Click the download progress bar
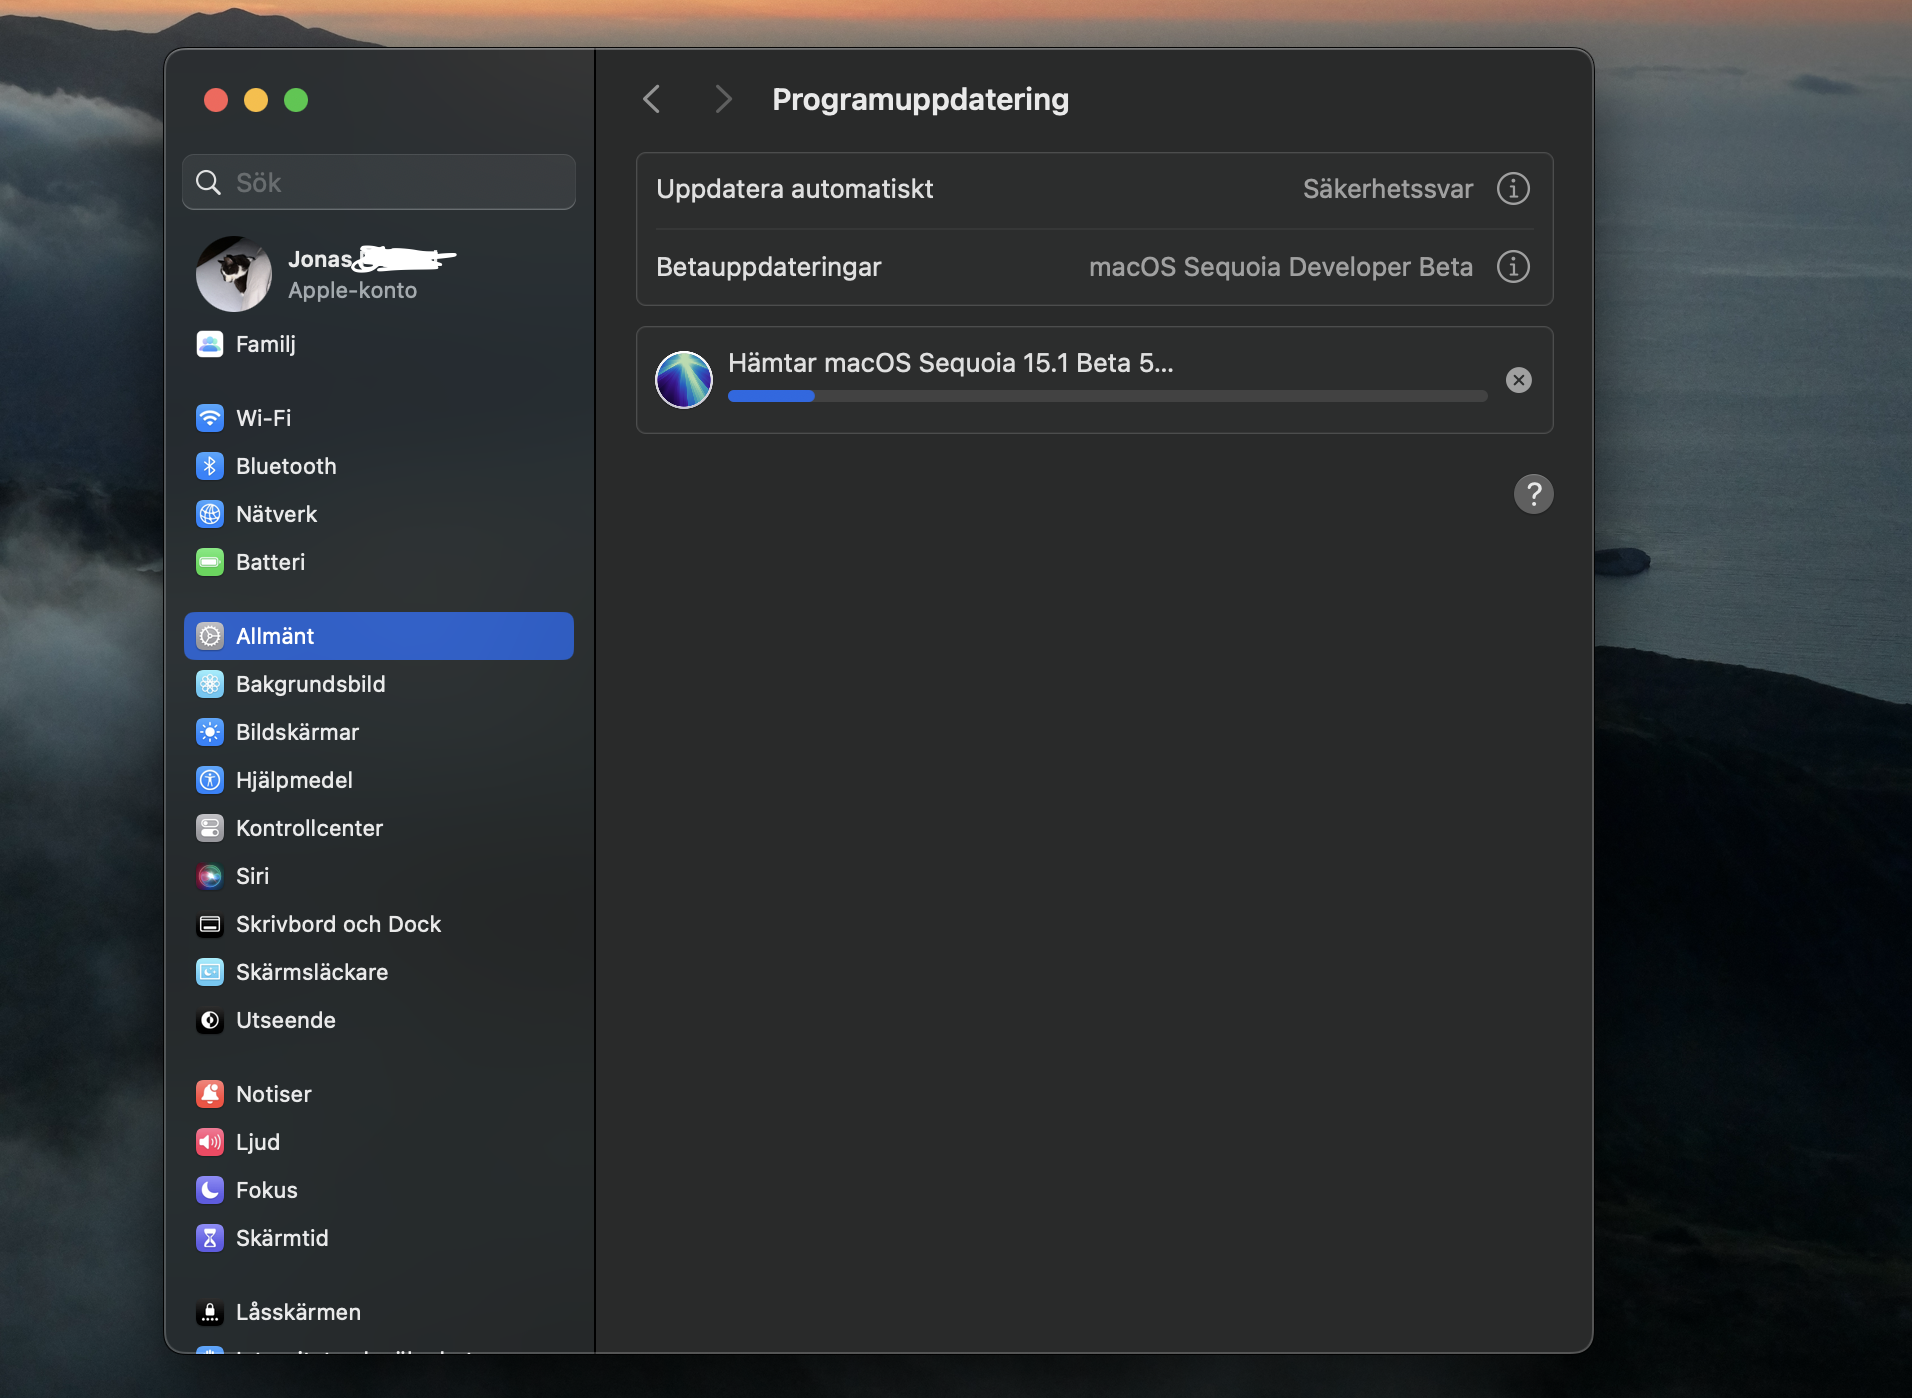This screenshot has height=1398, width=1912. [x=1107, y=396]
